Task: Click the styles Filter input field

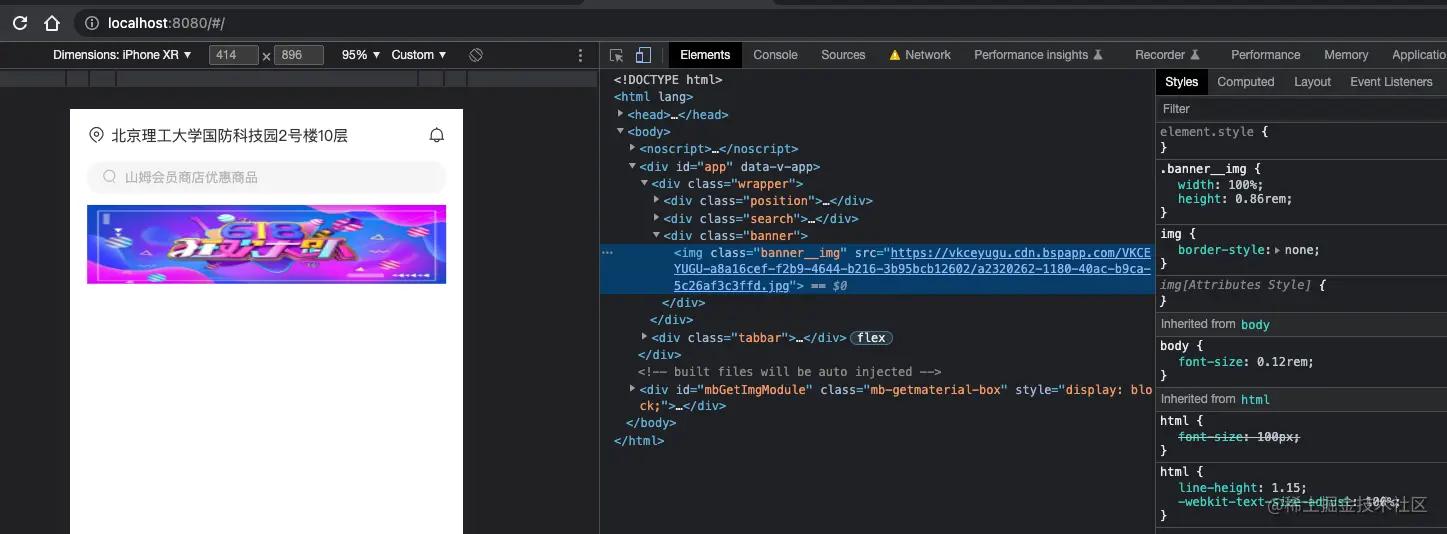Action: coord(1300,108)
